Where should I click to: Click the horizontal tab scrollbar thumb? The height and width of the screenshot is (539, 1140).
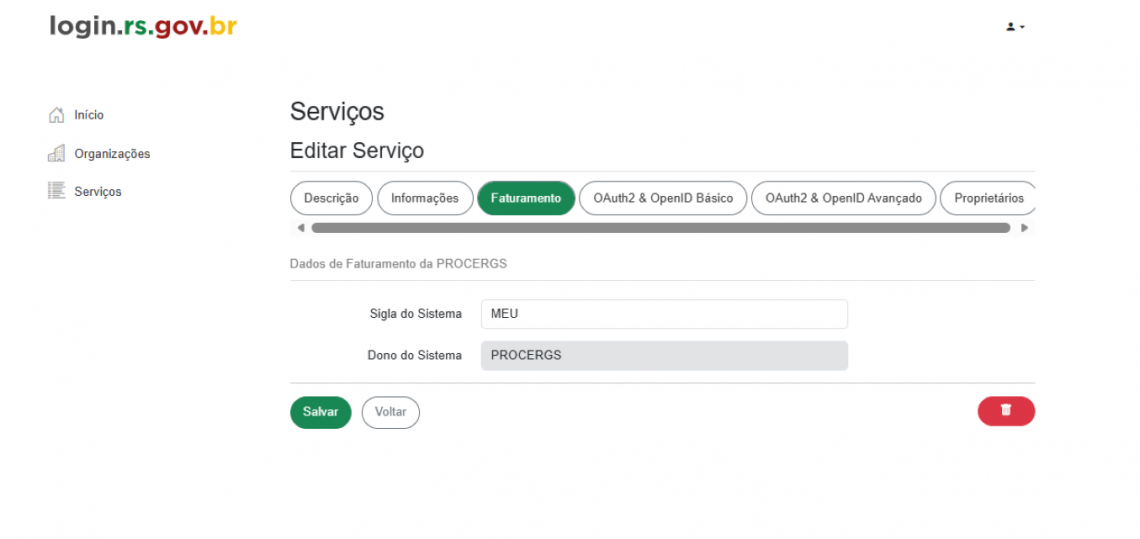(x=661, y=228)
